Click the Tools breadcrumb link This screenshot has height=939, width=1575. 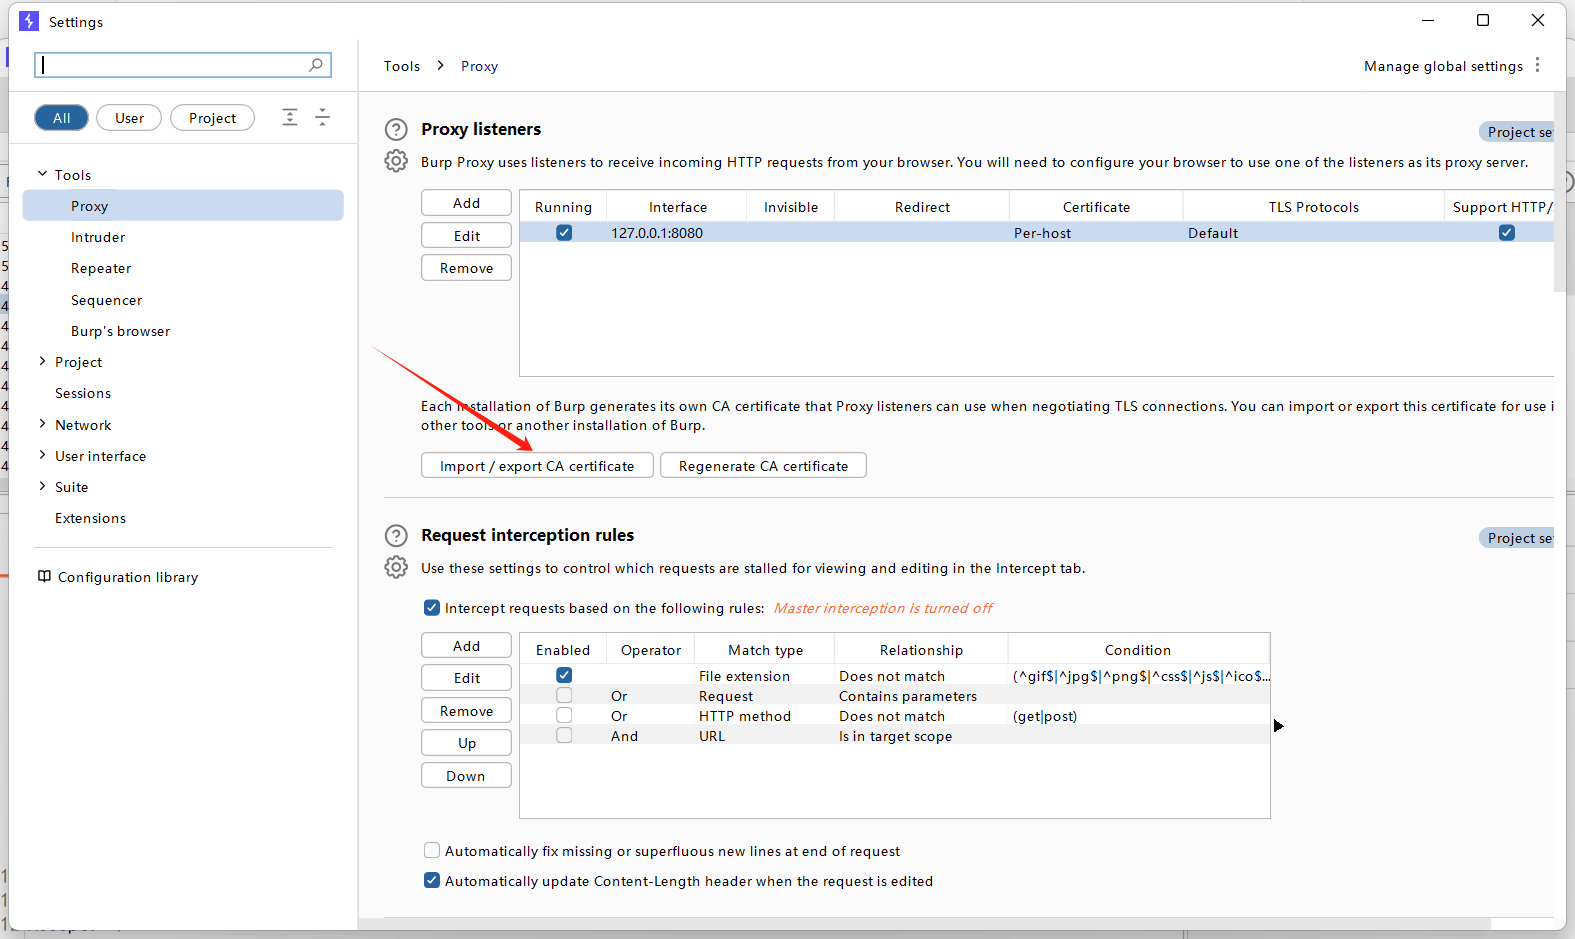(x=402, y=66)
